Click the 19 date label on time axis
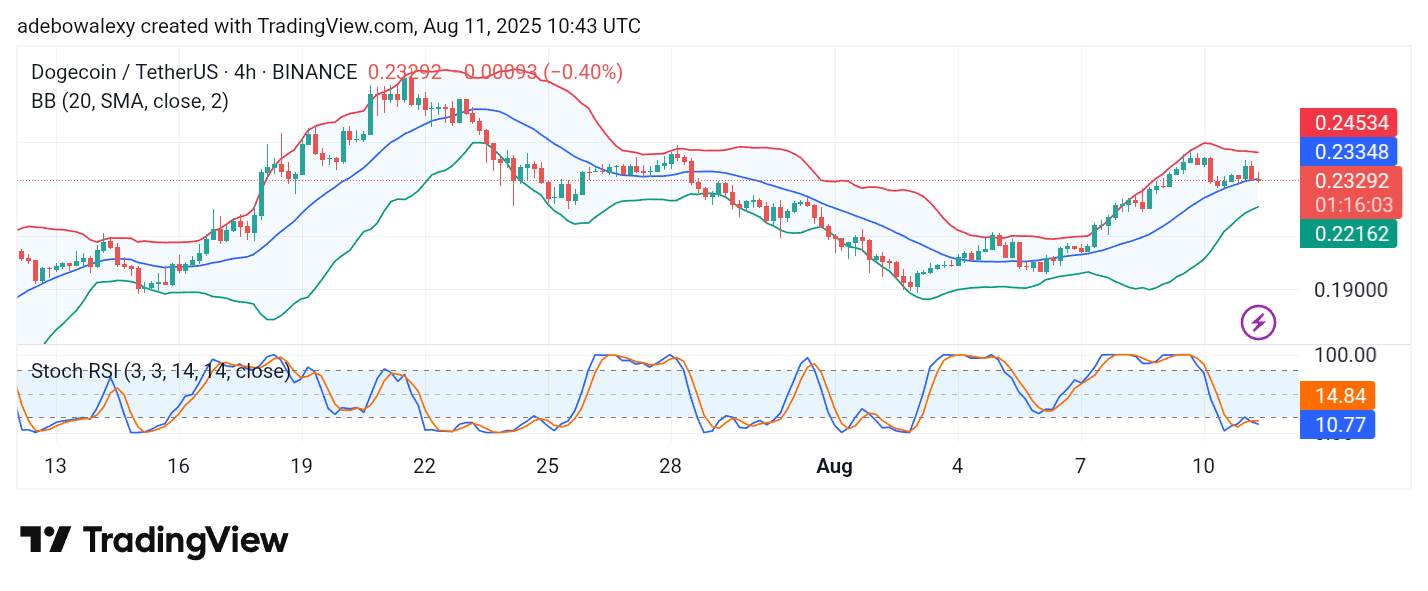The width and height of the screenshot is (1428, 591). 301,466
